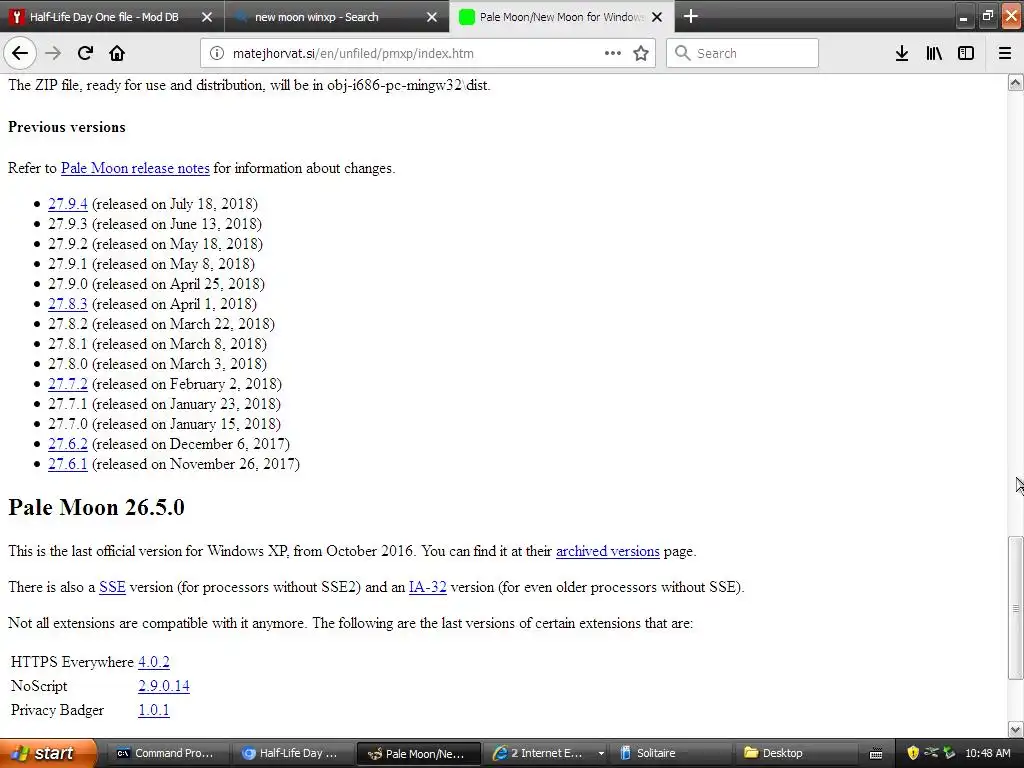Open the Windows start menu

point(48,753)
